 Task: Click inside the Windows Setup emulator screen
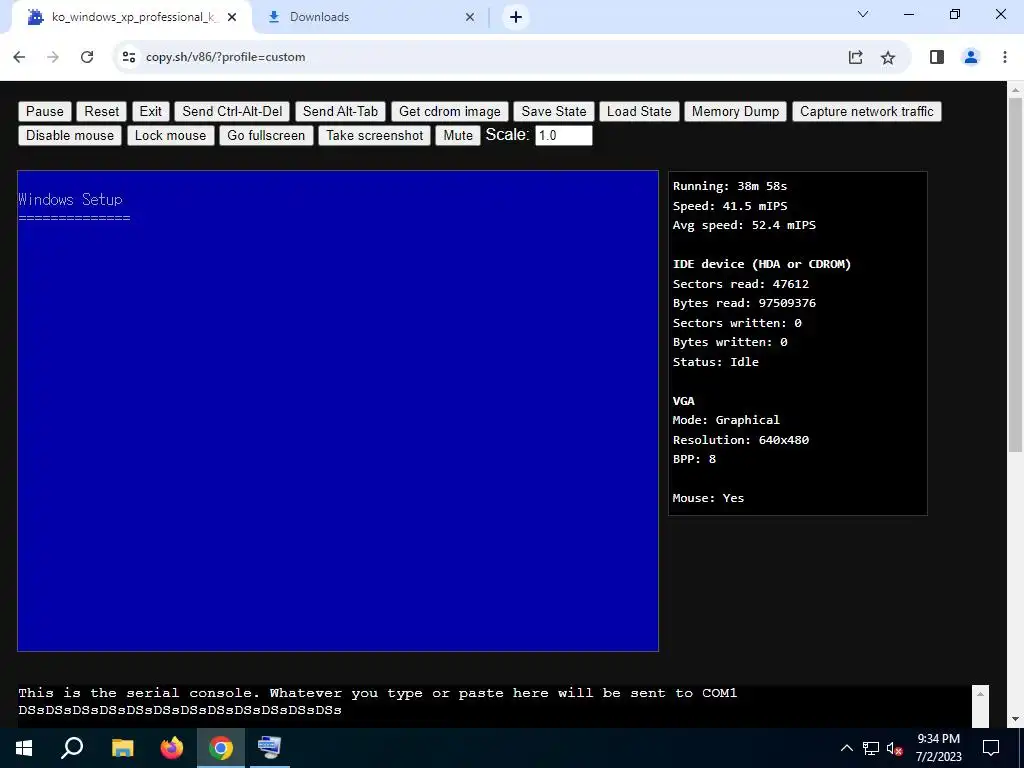point(338,411)
